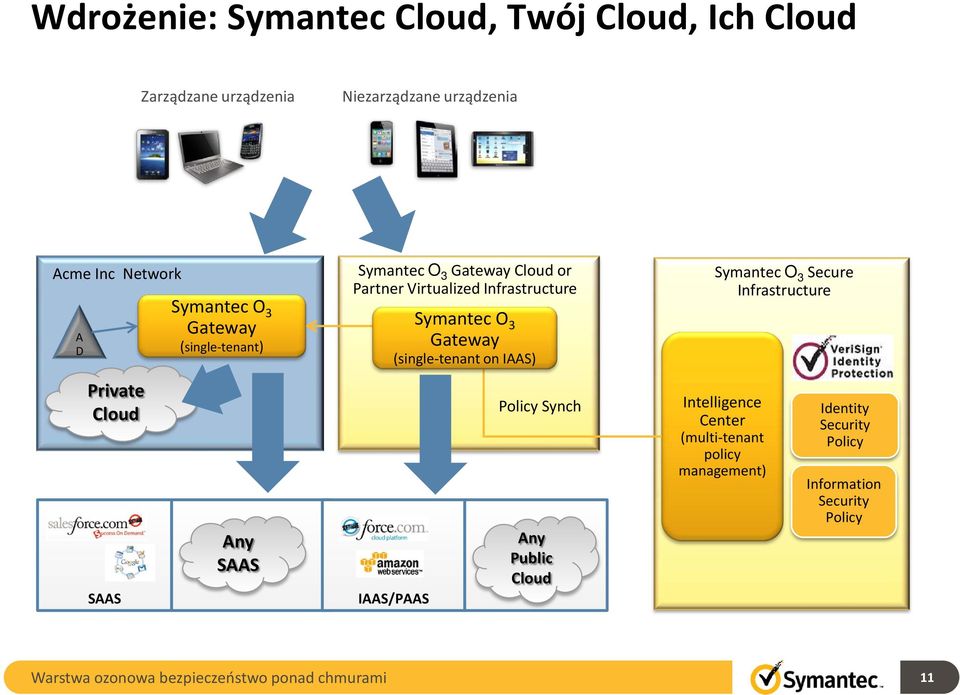Click the Google apps logo in SAAS box
This screenshot has height=695, width=960.
(x=130, y=562)
